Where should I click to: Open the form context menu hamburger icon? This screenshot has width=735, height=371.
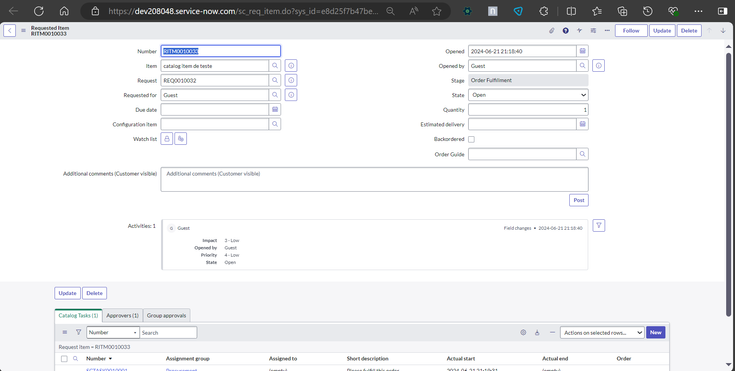pos(23,30)
